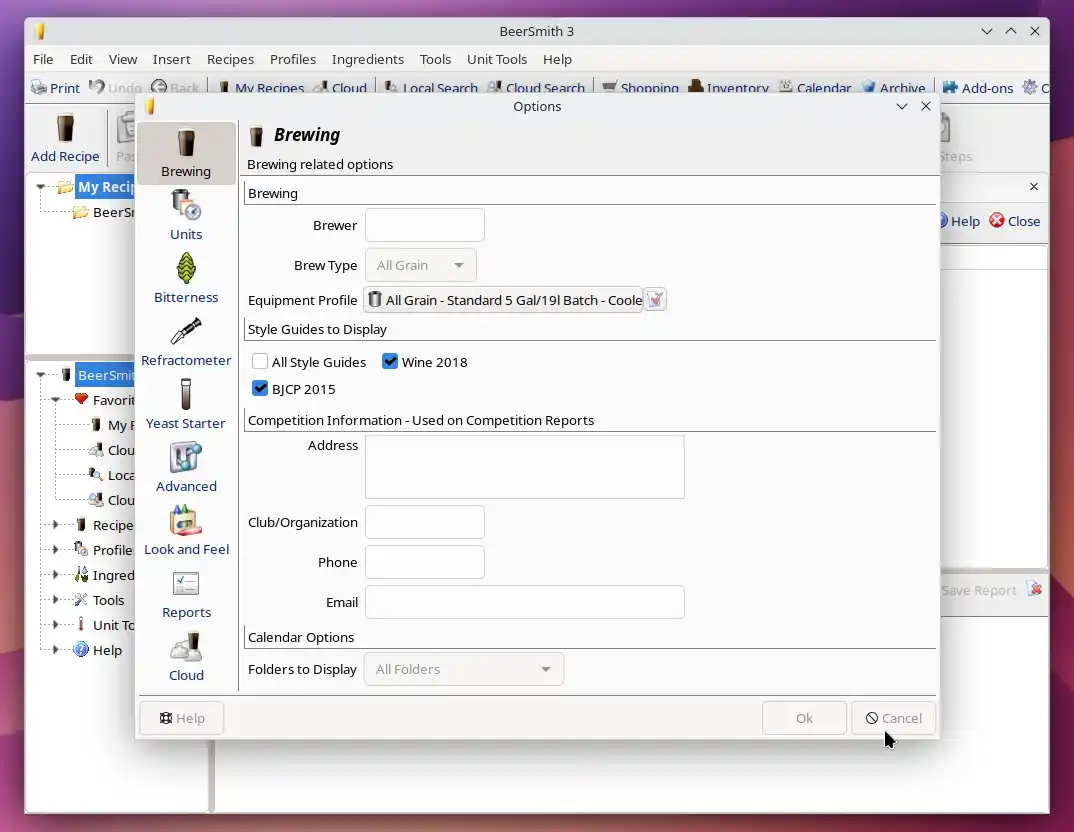Expand the Recipes tree node
This screenshot has height=832, width=1074.
56,525
